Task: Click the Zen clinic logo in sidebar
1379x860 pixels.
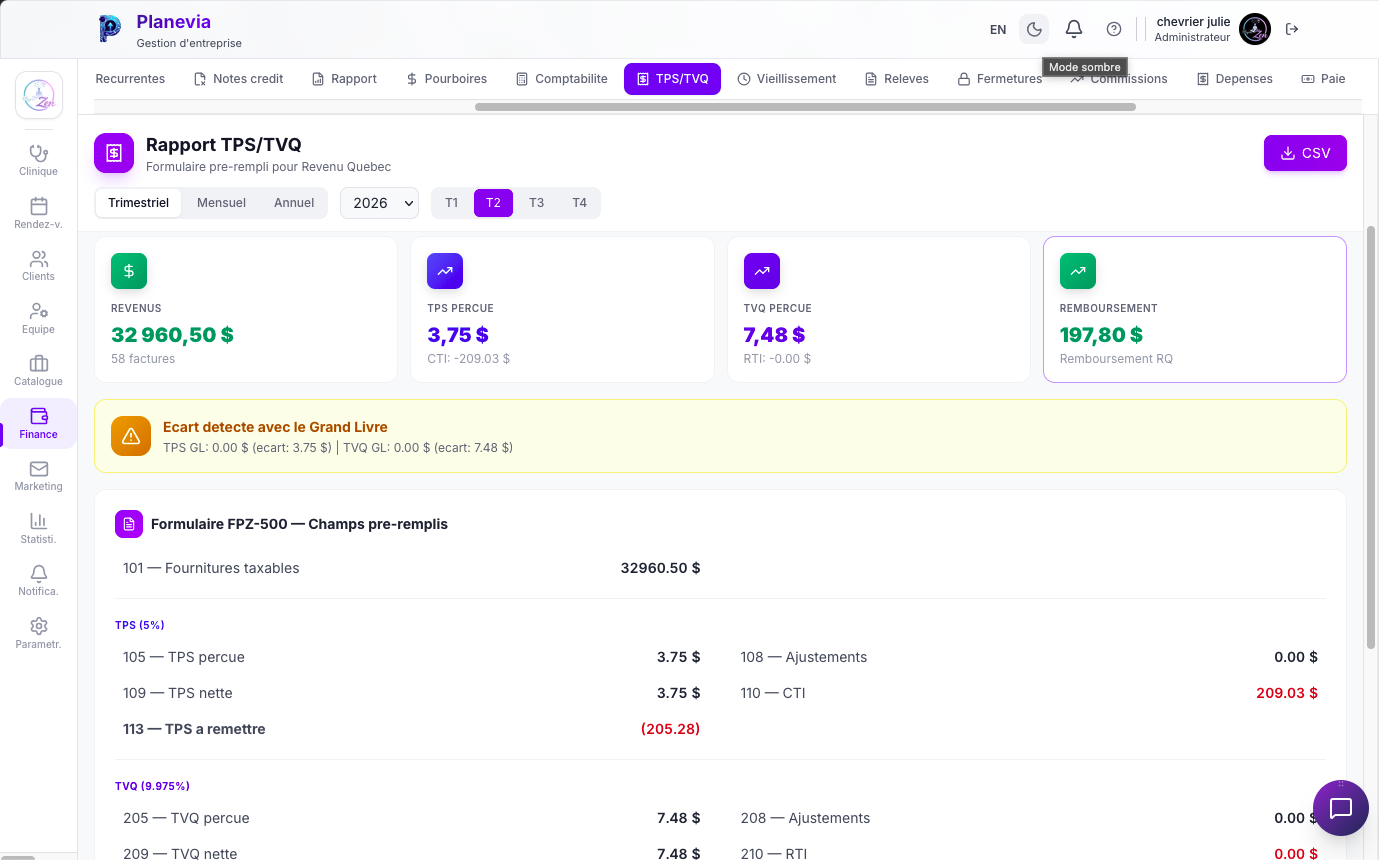Action: pyautogui.click(x=39, y=95)
